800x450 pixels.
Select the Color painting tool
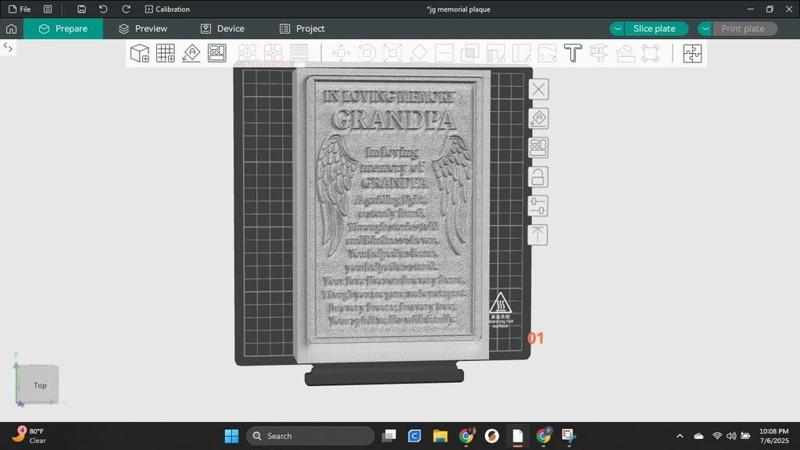(x=547, y=53)
